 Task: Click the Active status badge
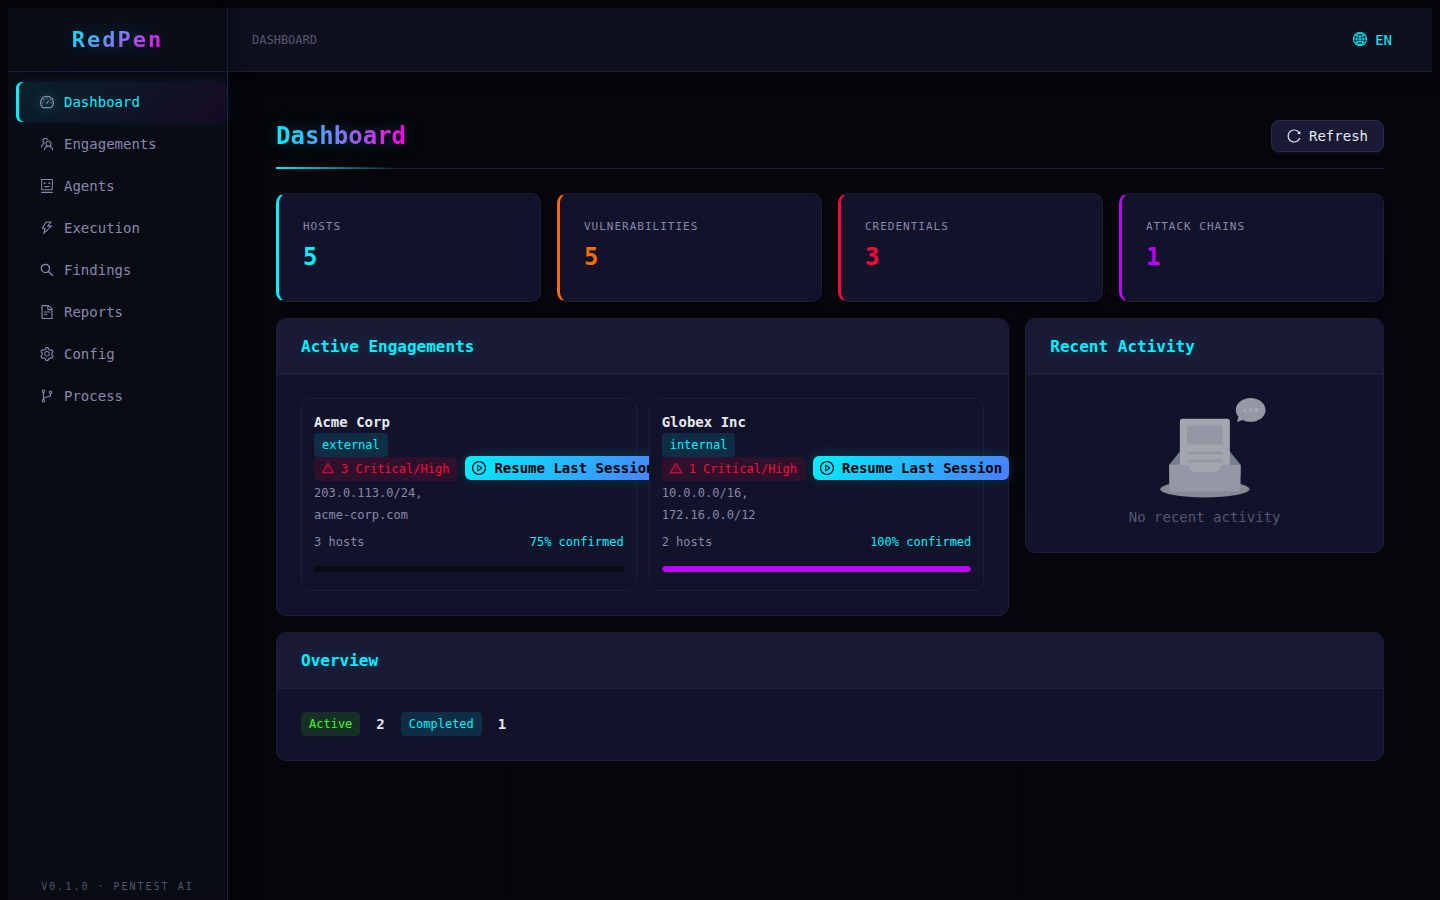click(330, 724)
